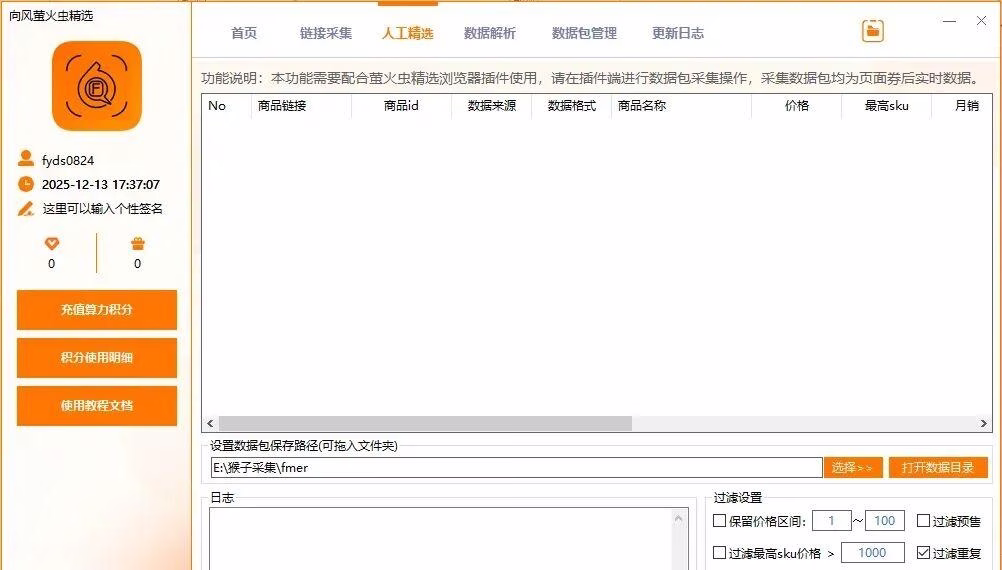Click the gift box icon in the sidebar

click(x=137, y=243)
